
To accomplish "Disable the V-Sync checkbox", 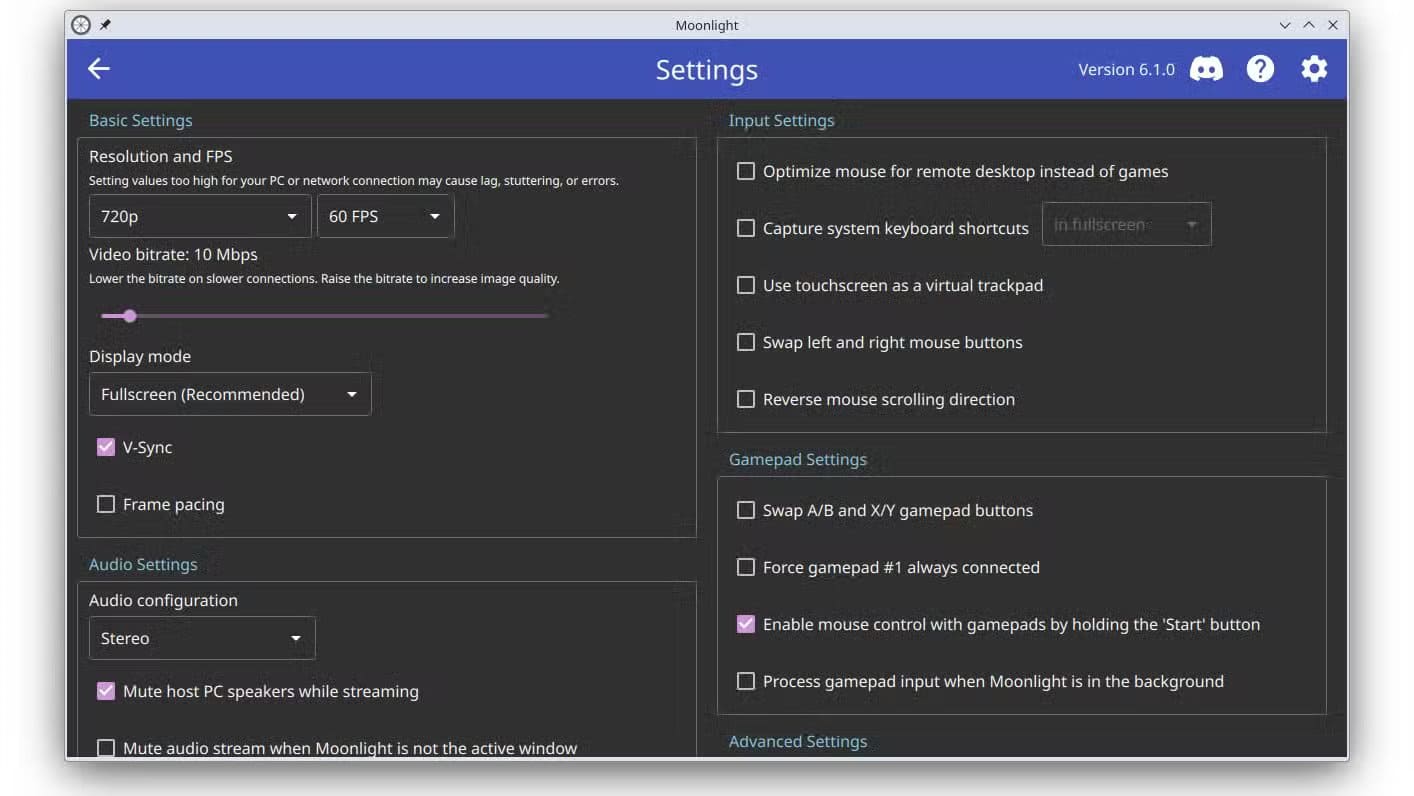I will (x=105, y=447).
